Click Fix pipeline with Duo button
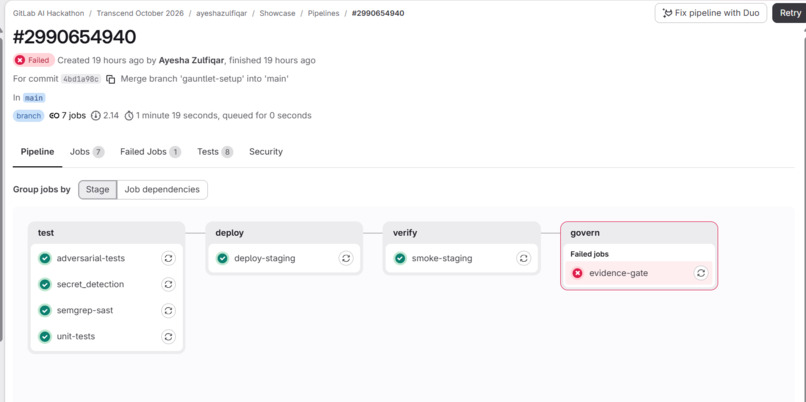 point(711,13)
